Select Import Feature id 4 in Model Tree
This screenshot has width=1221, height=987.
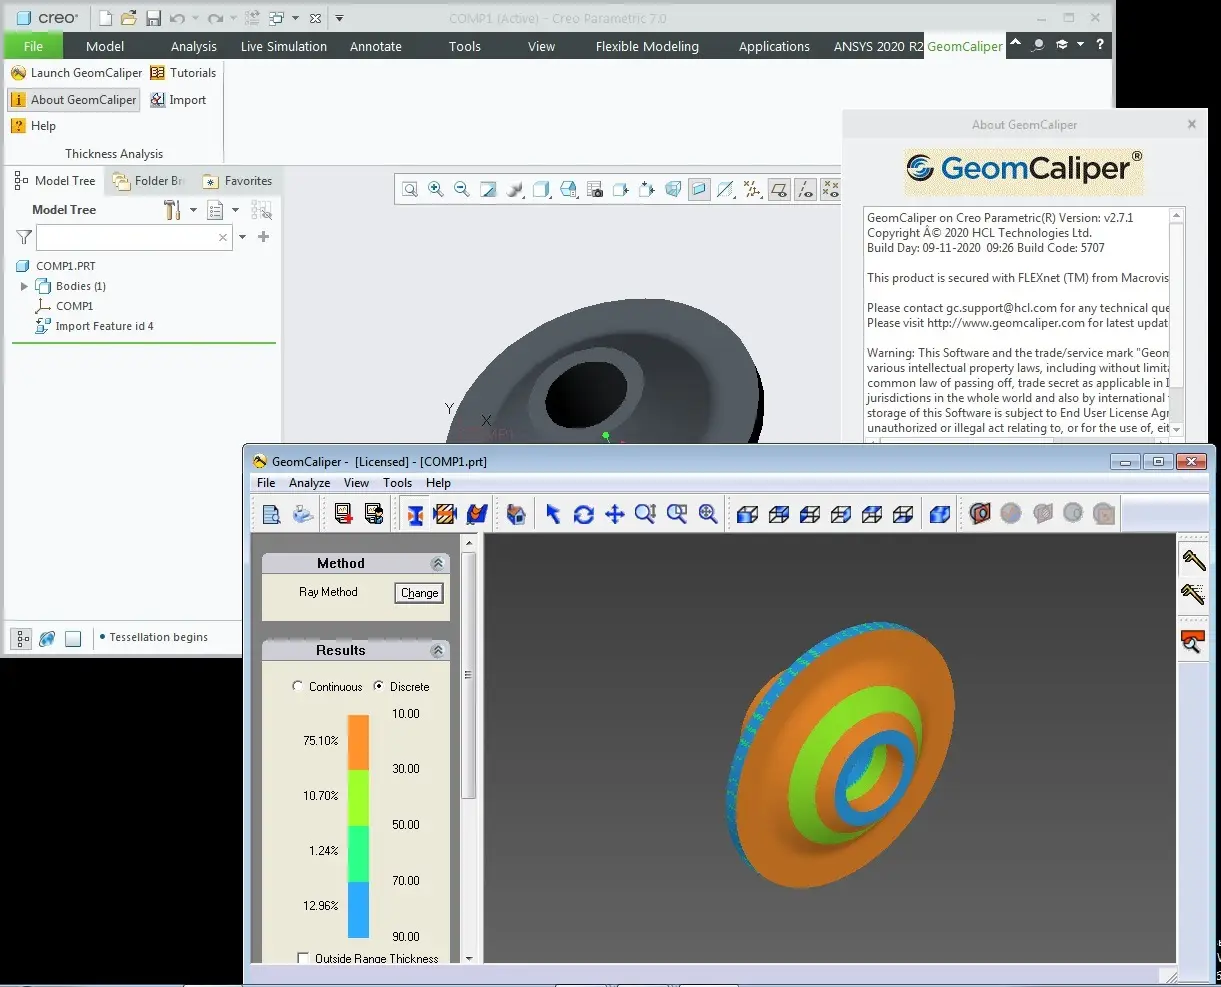(x=94, y=326)
